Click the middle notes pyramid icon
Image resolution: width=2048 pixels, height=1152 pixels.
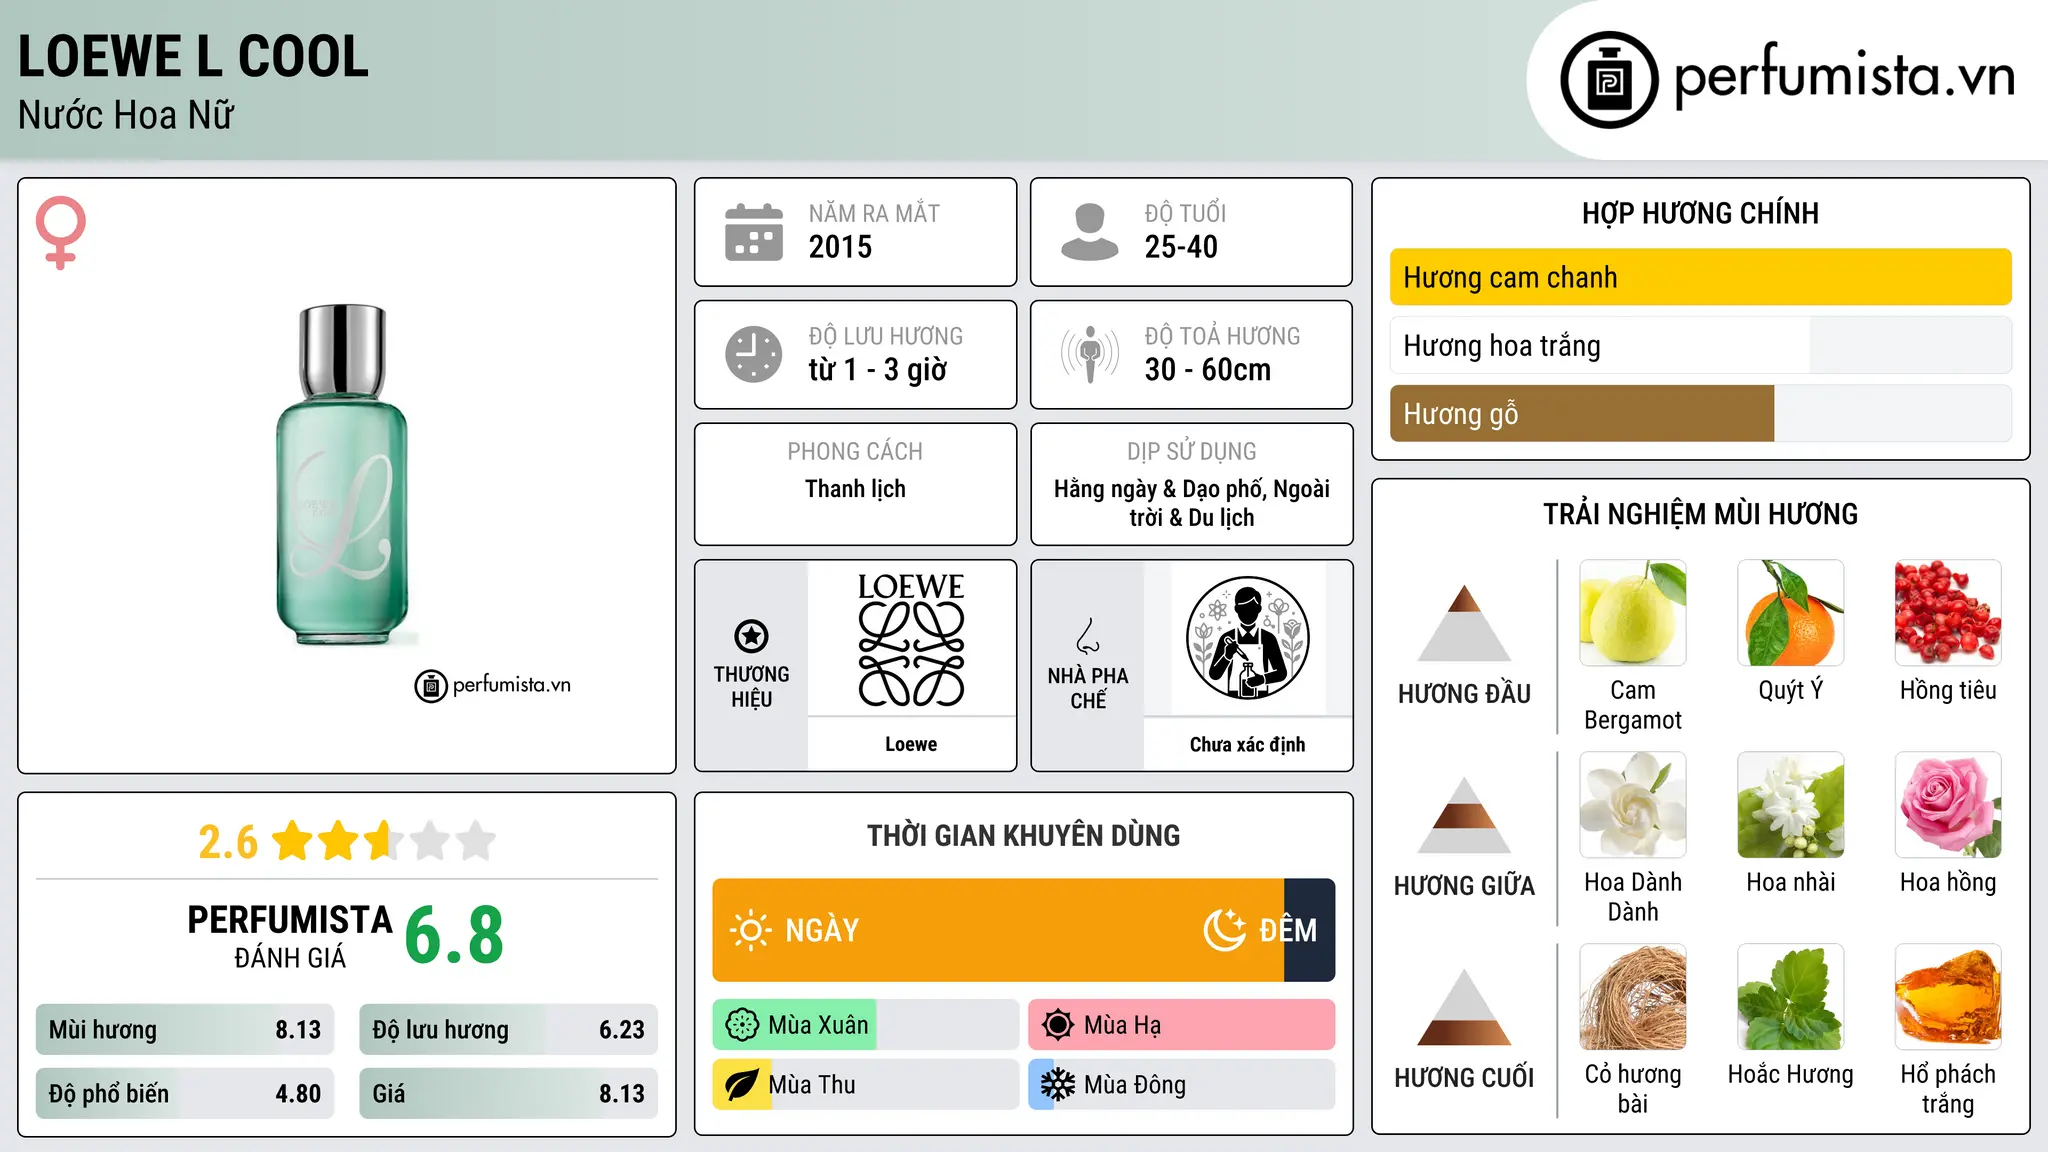click(1464, 815)
